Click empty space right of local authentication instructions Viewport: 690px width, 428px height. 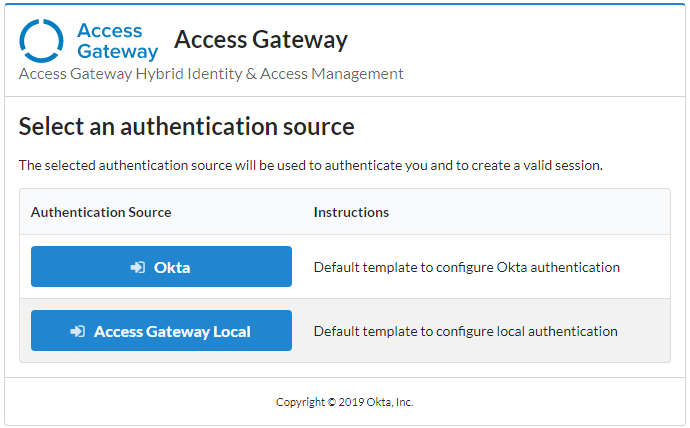click(x=645, y=331)
